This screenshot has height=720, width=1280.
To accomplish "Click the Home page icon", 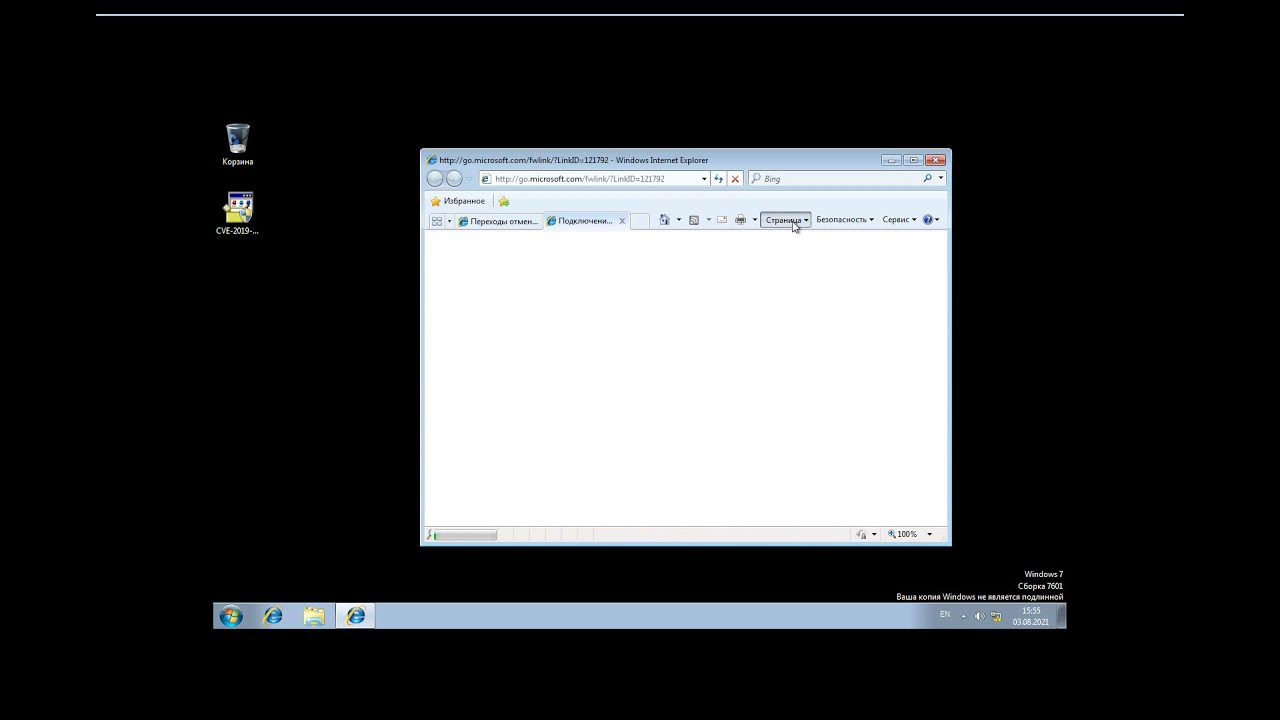I will (664, 220).
